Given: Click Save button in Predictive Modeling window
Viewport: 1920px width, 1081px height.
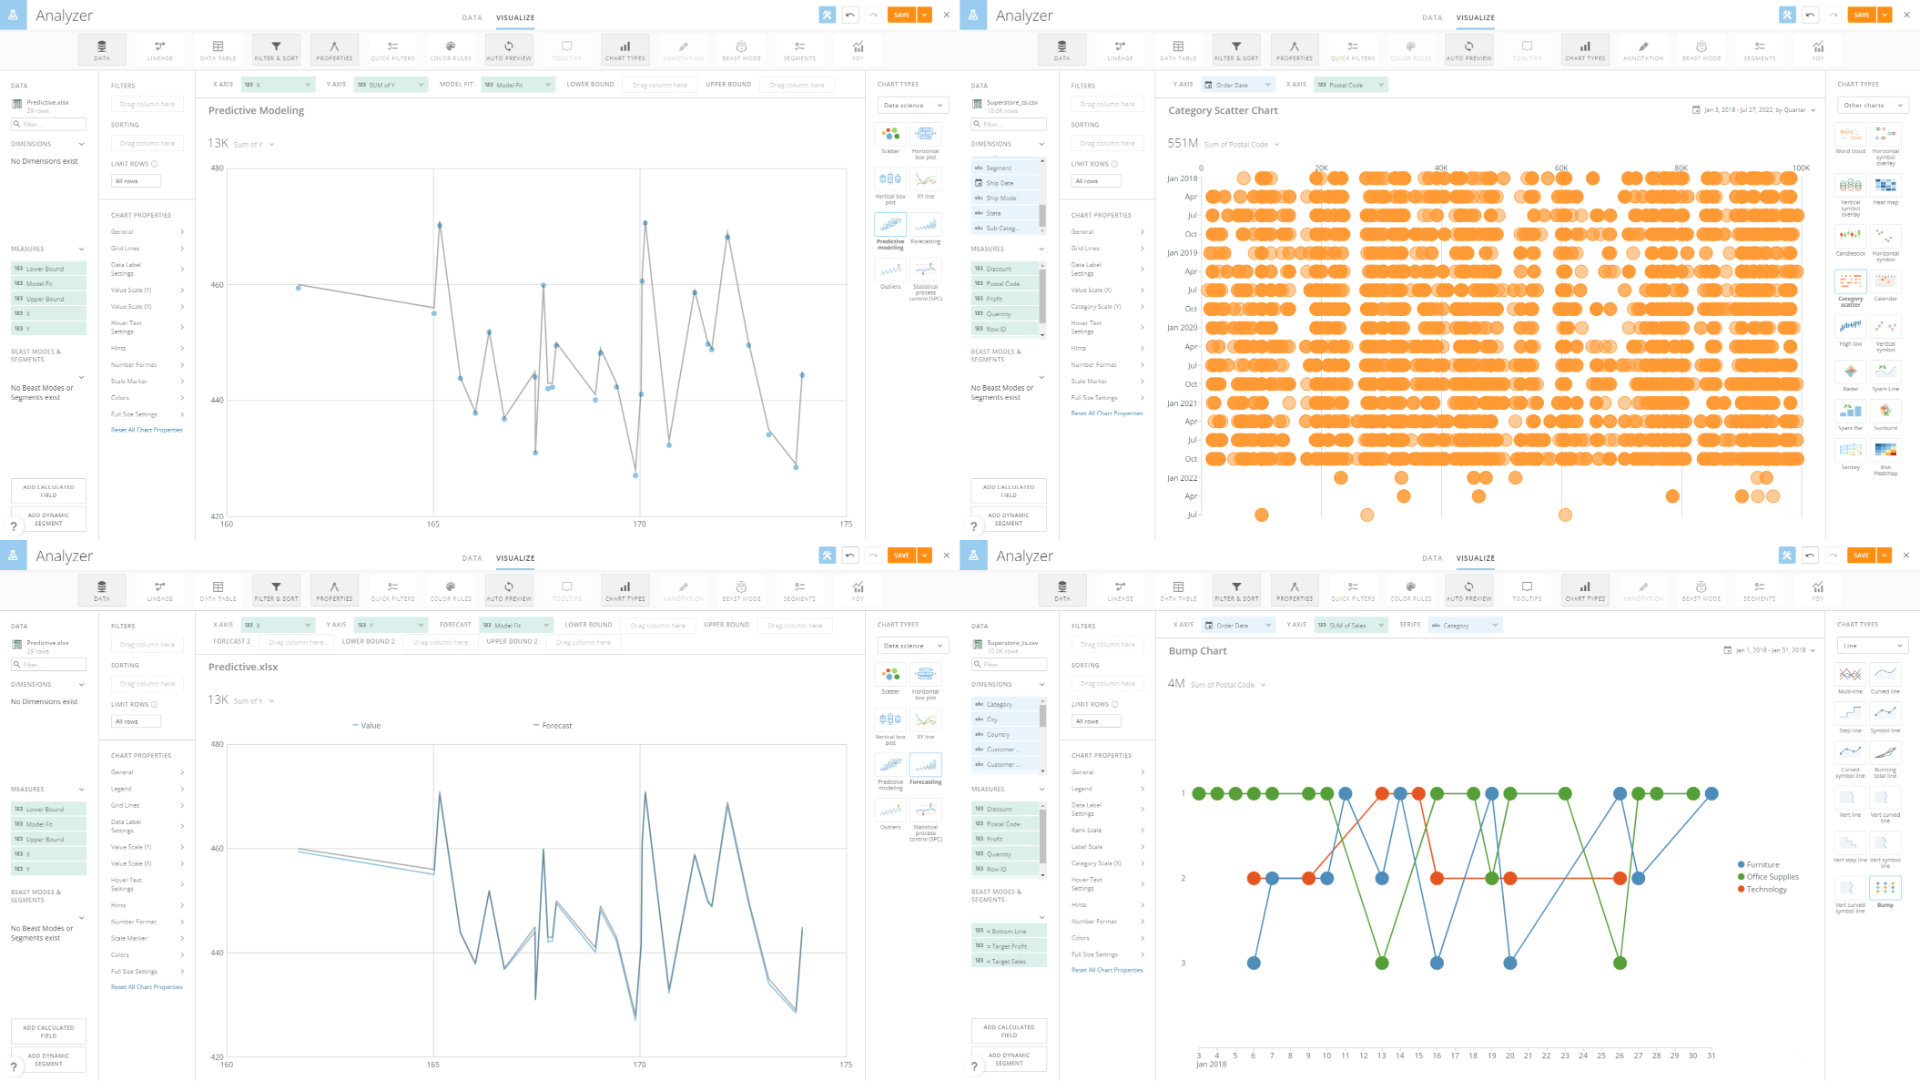Looking at the screenshot, I should pyautogui.click(x=901, y=15).
